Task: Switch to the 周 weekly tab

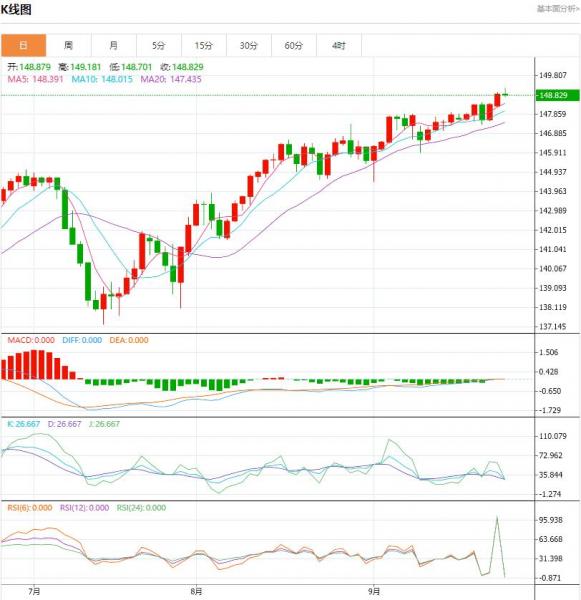Action: (69, 46)
